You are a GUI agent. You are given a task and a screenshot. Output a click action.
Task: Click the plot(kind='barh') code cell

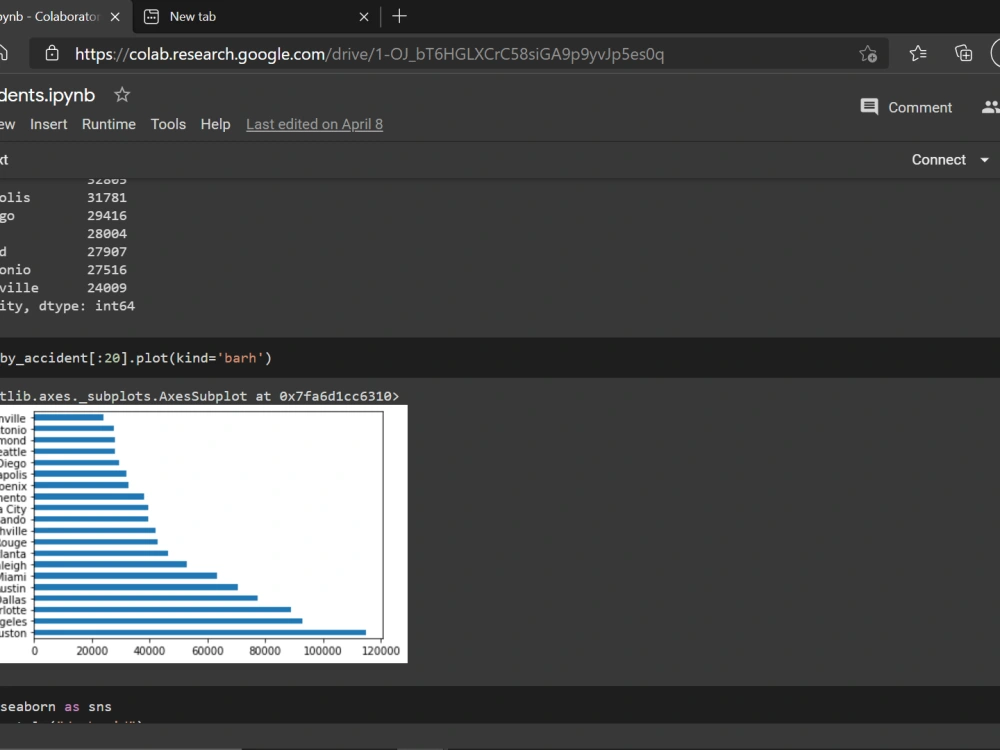[x=500, y=358]
